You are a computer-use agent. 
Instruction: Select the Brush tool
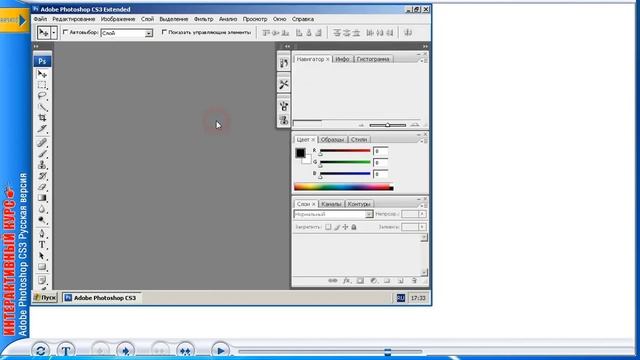tap(42, 153)
